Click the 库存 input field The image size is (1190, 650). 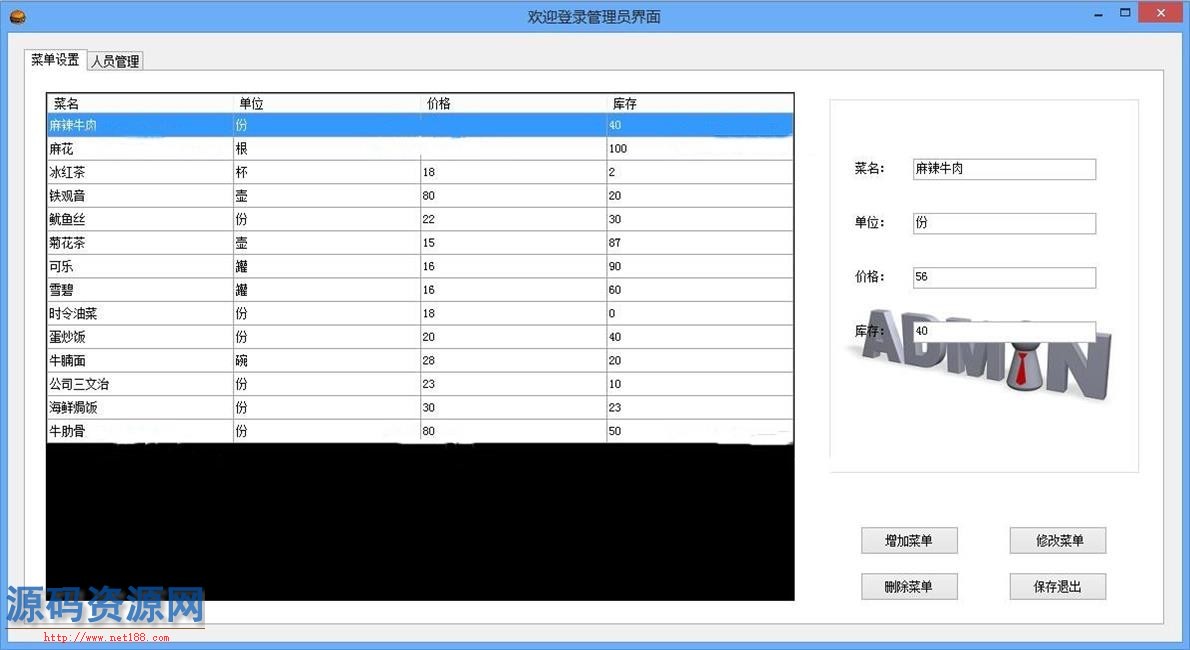coord(1003,331)
